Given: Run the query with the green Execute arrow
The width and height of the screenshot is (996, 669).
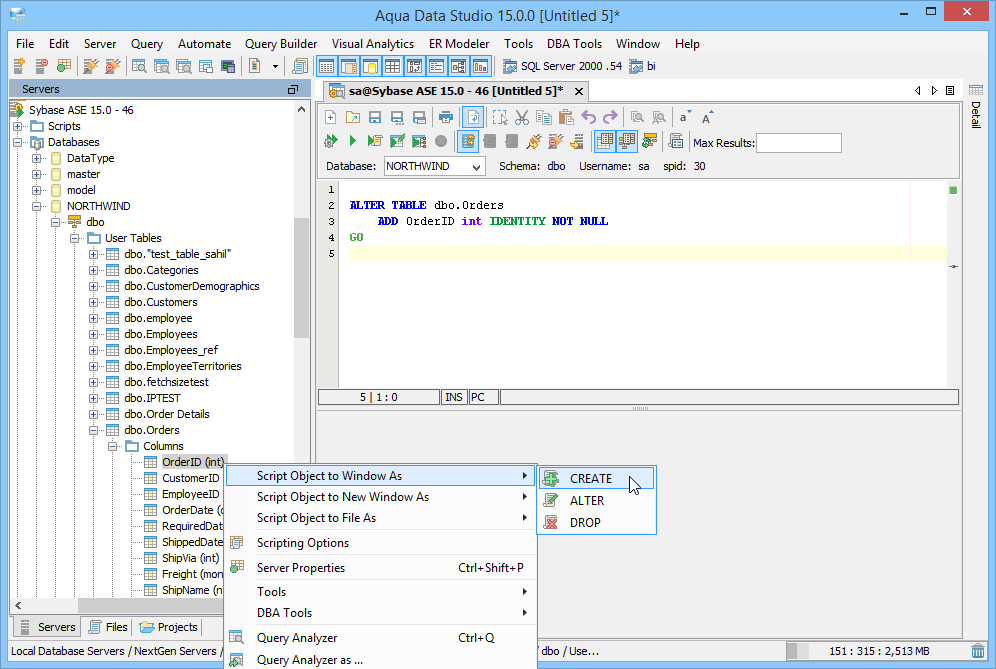Looking at the screenshot, I should point(353,141).
